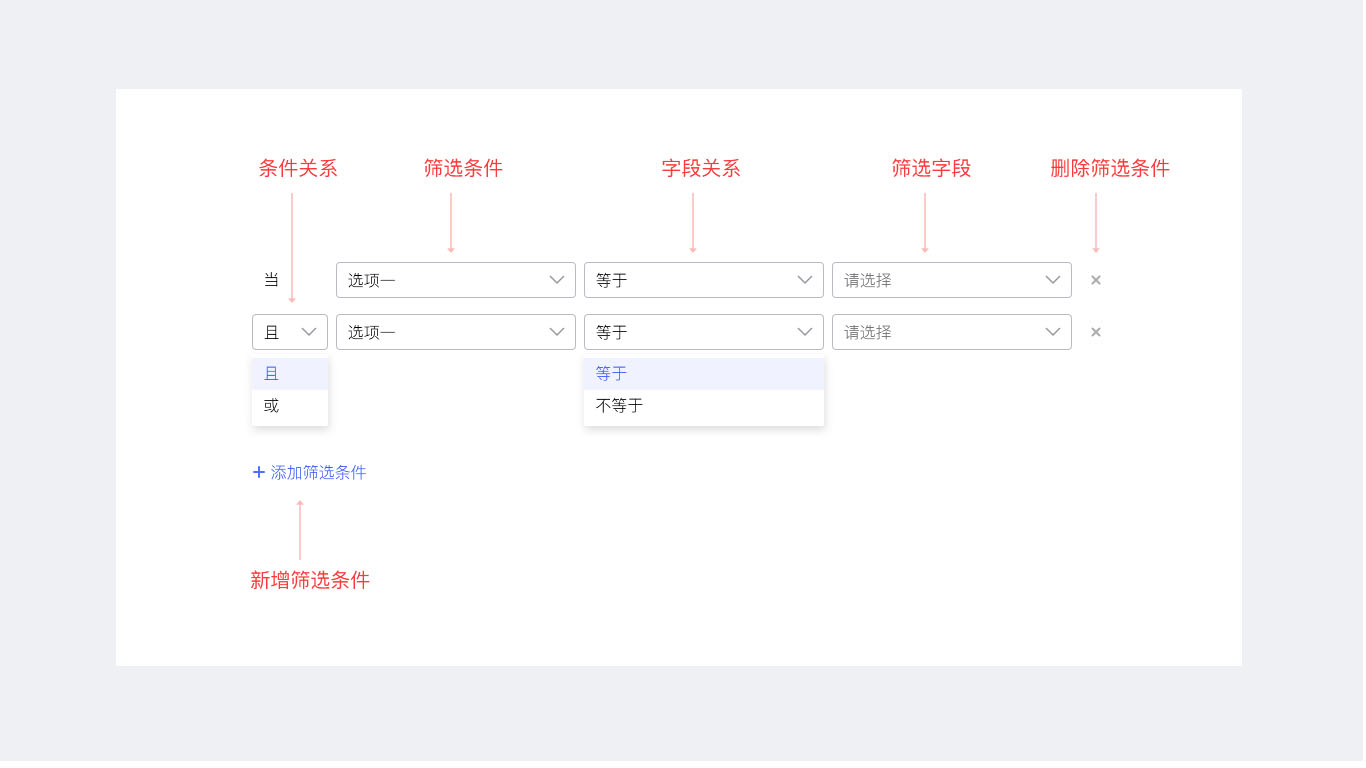The image size is (1366, 768).
Task: Click chevron arrow in the 且 selector
Action: pos(309,332)
